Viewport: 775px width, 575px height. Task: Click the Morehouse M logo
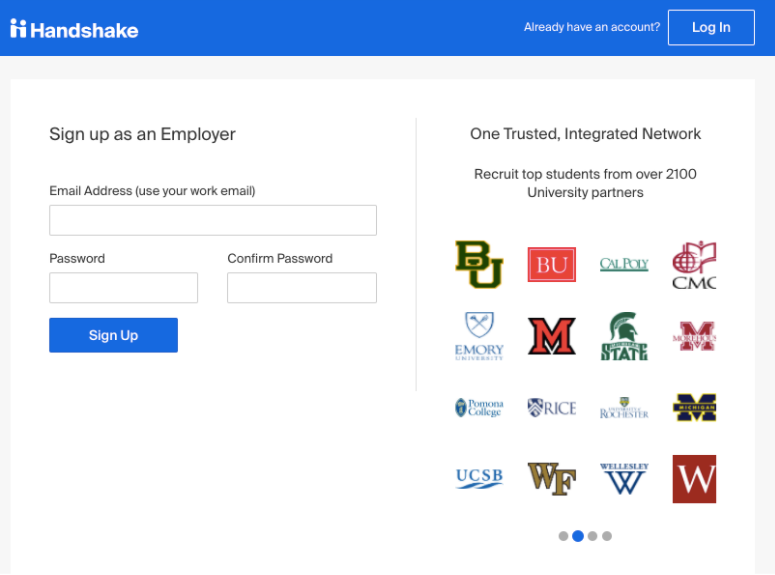694,336
